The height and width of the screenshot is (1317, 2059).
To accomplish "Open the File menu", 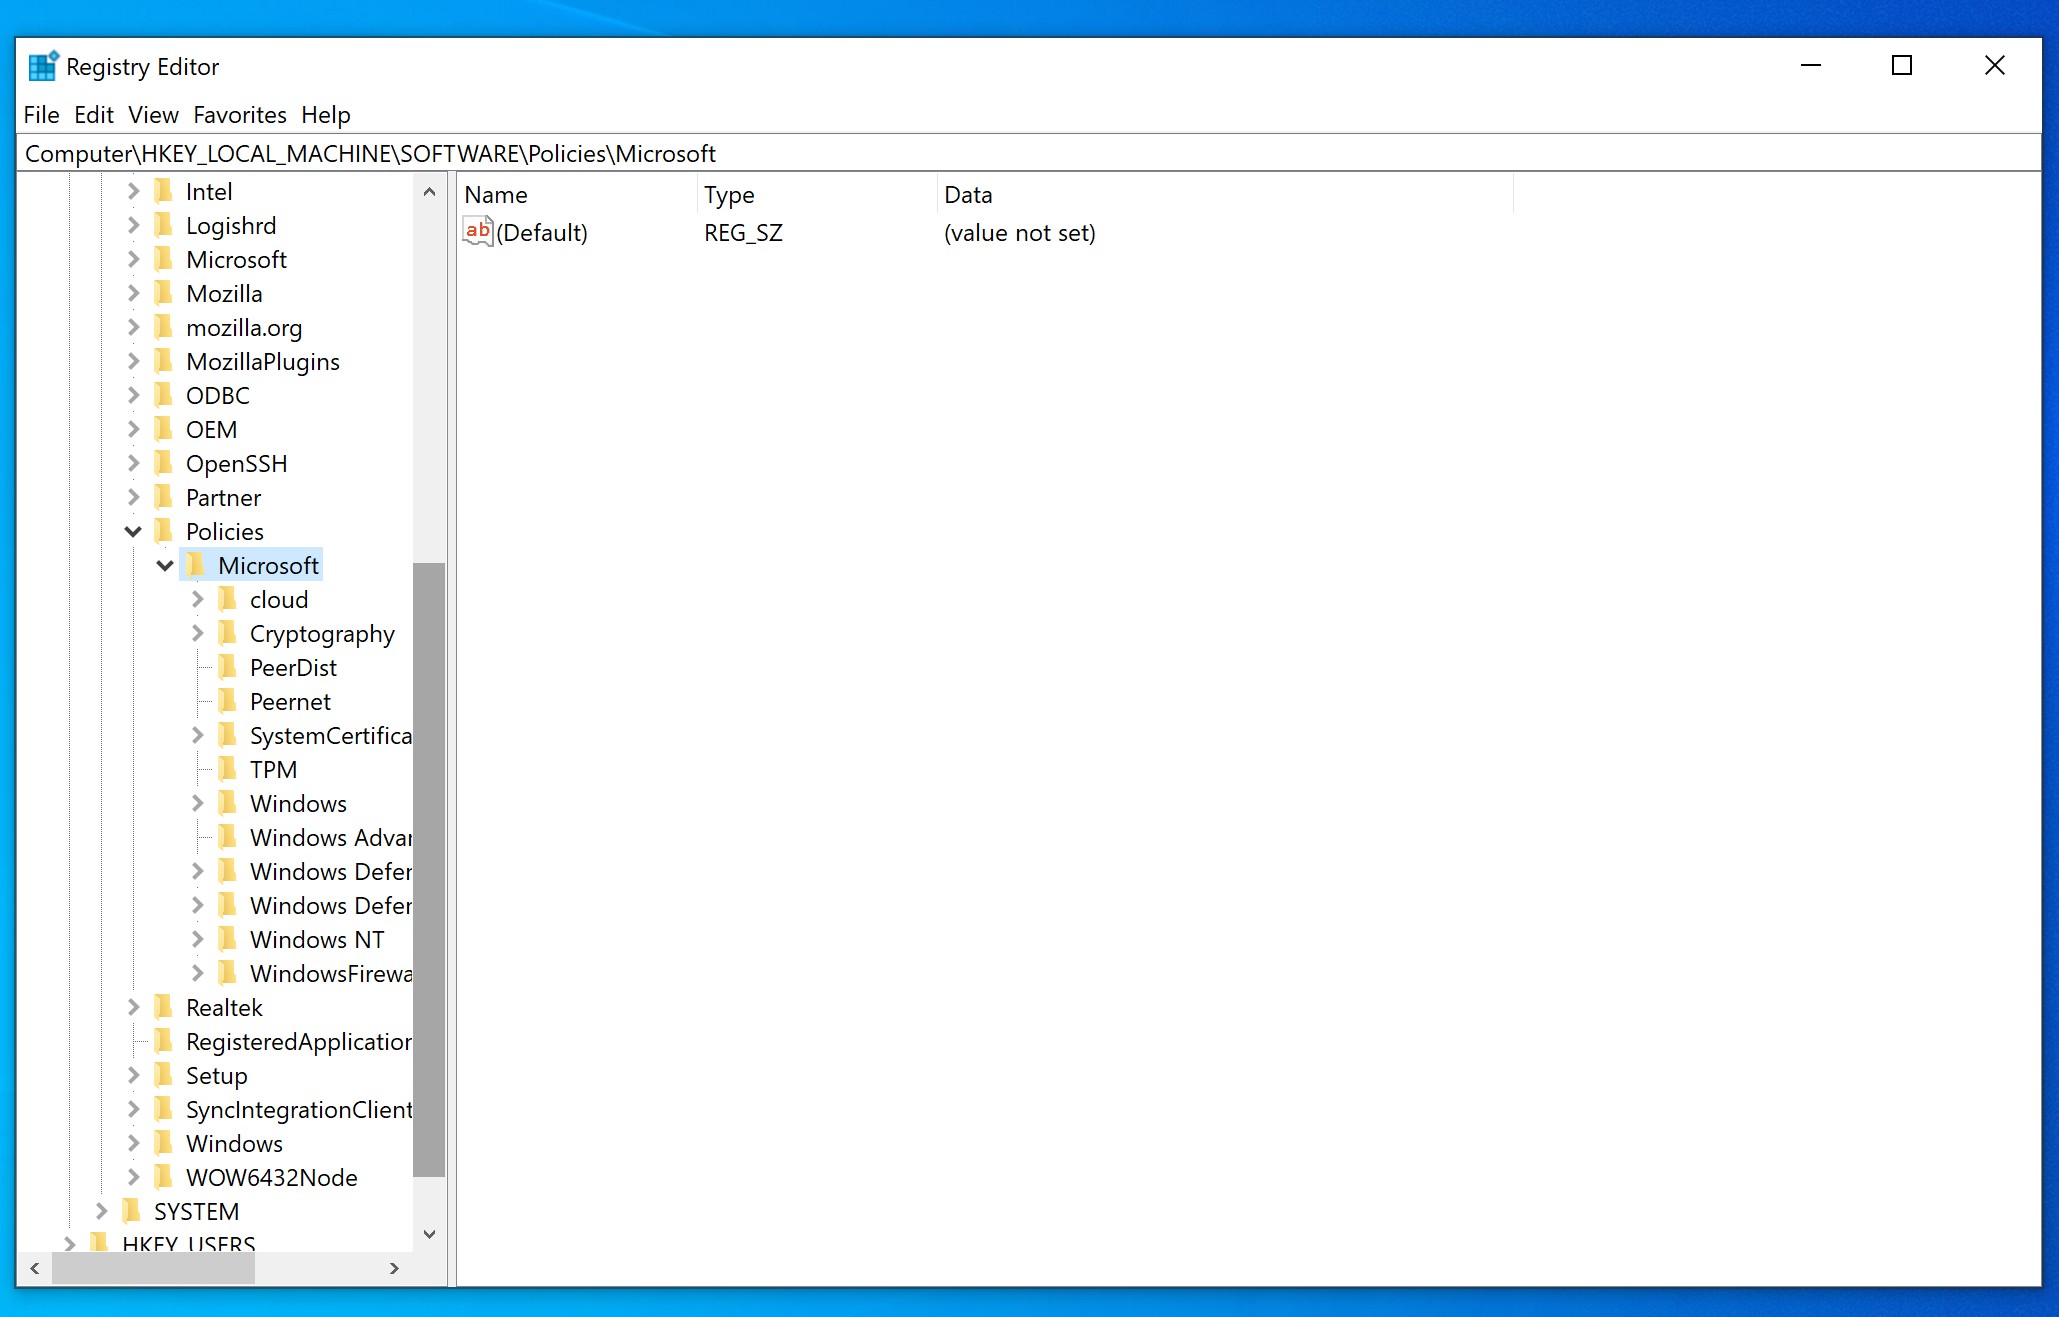I will (41, 115).
